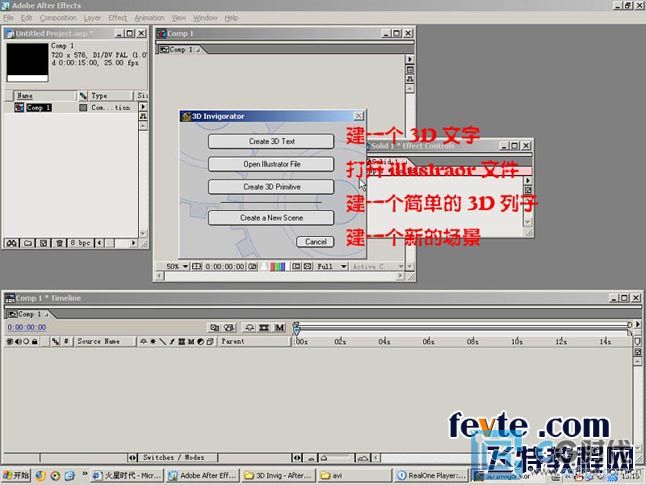Click new composition icon in Project panel

[43, 243]
